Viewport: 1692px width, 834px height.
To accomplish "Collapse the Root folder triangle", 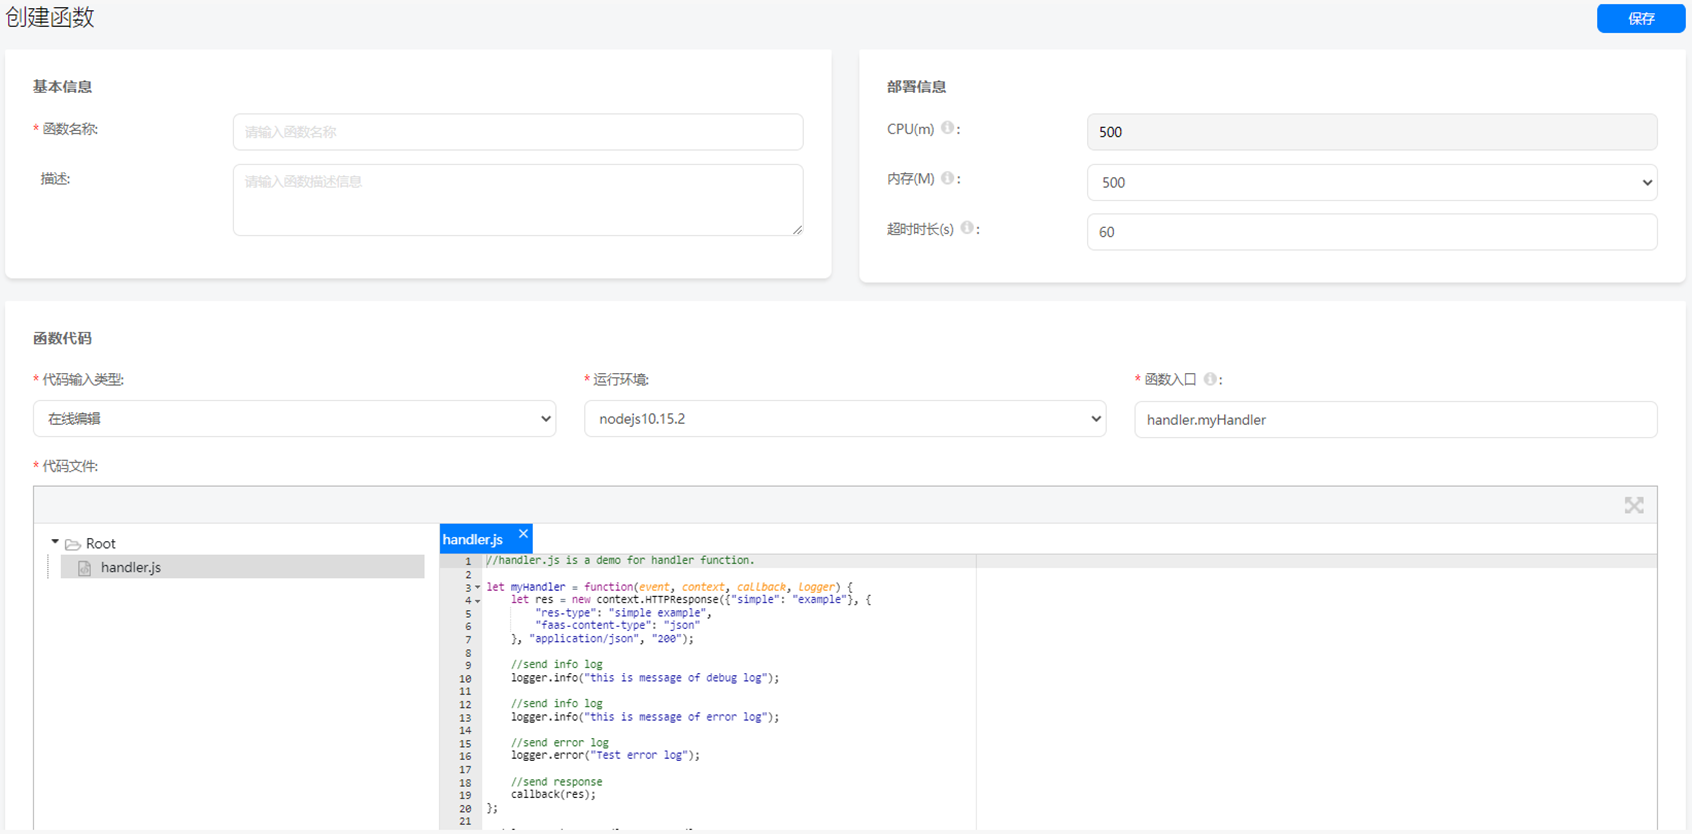I will (55, 542).
